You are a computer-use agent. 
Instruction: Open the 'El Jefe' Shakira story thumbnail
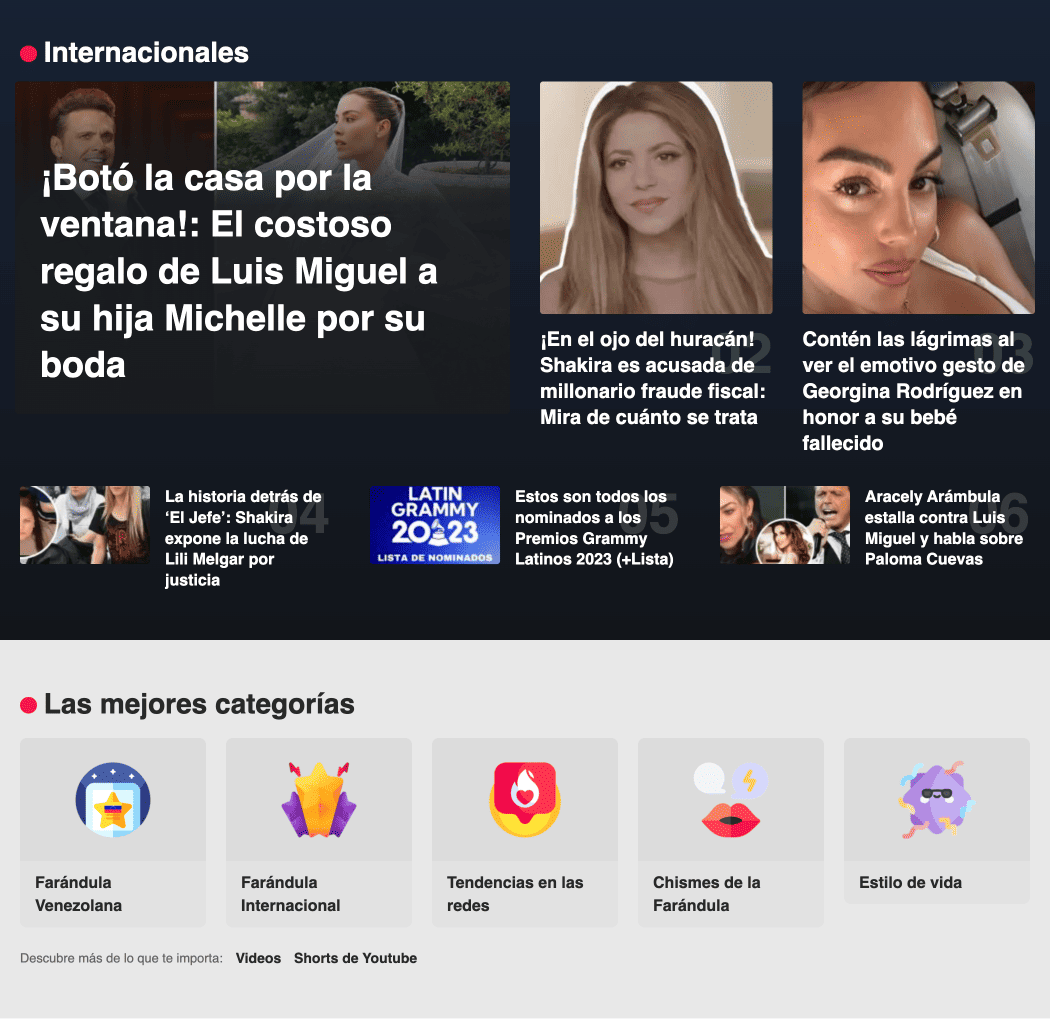(85, 525)
